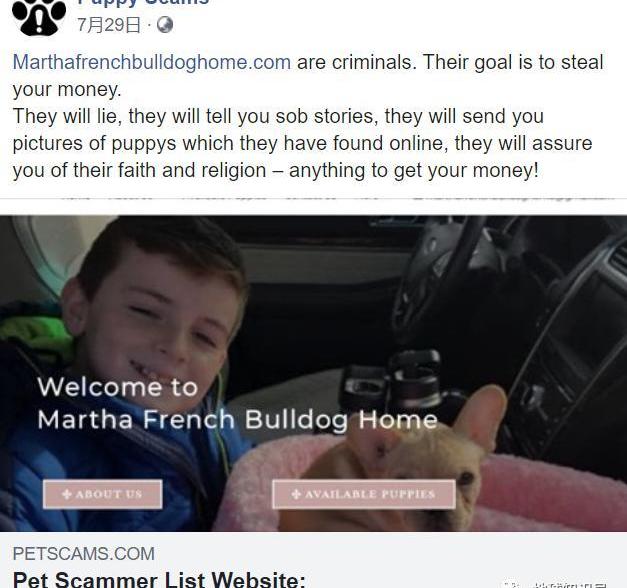Click the globe public audience icon
Viewport: 627px width, 588px height.
tap(165, 25)
